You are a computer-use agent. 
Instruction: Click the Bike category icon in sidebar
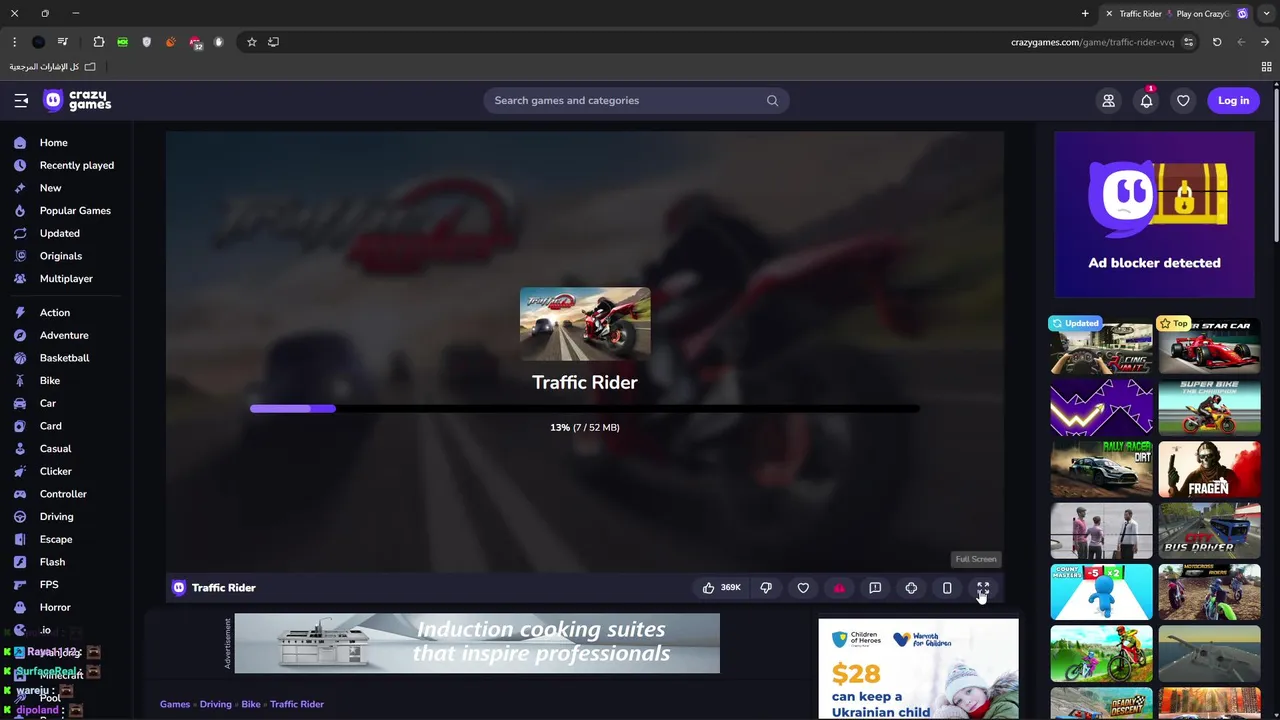tap(20, 381)
